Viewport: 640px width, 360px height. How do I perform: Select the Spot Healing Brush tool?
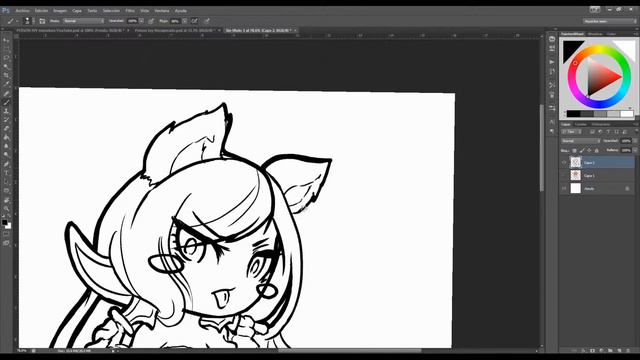pos(6,93)
